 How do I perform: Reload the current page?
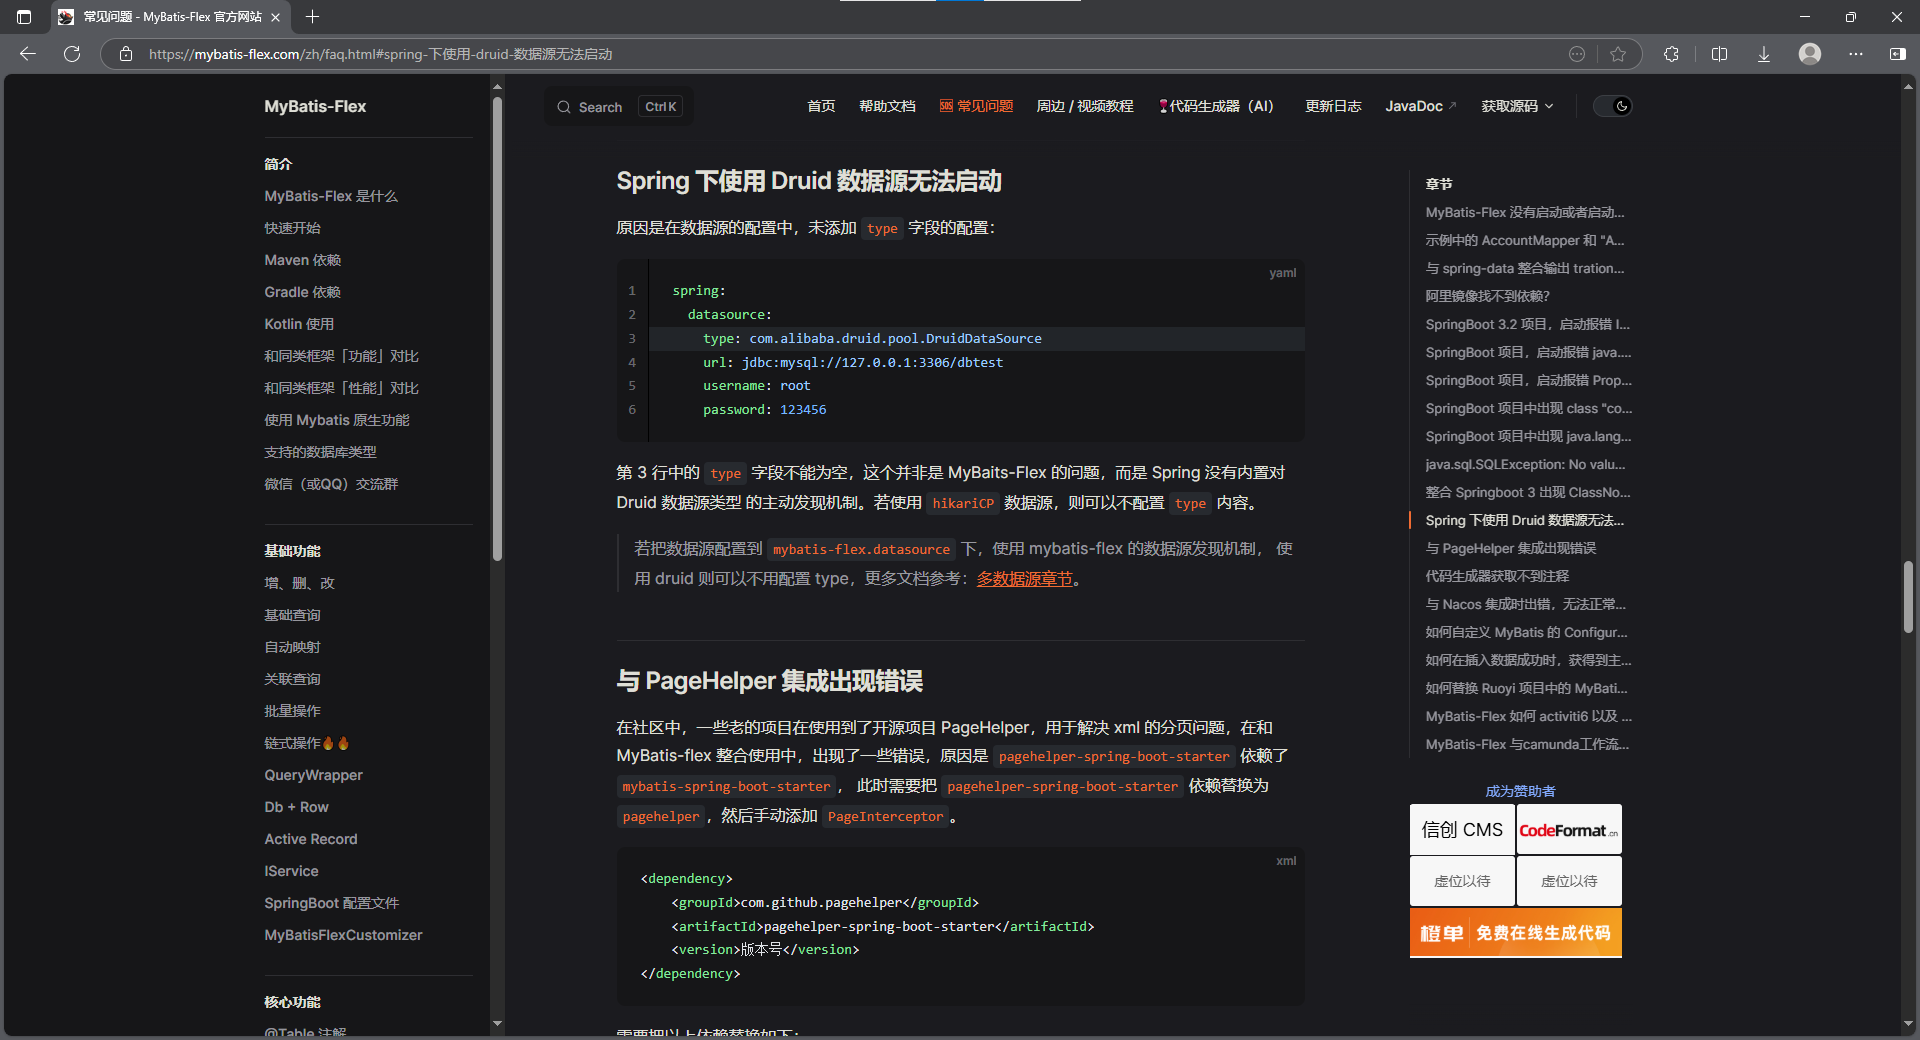click(72, 54)
